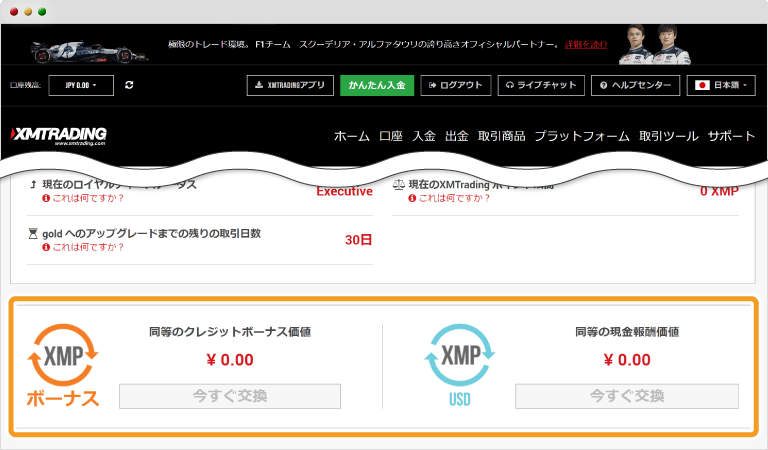The height and width of the screenshot is (450, 768).
Task: Click the orange XMP ボーナス icon
Action: tap(63, 365)
